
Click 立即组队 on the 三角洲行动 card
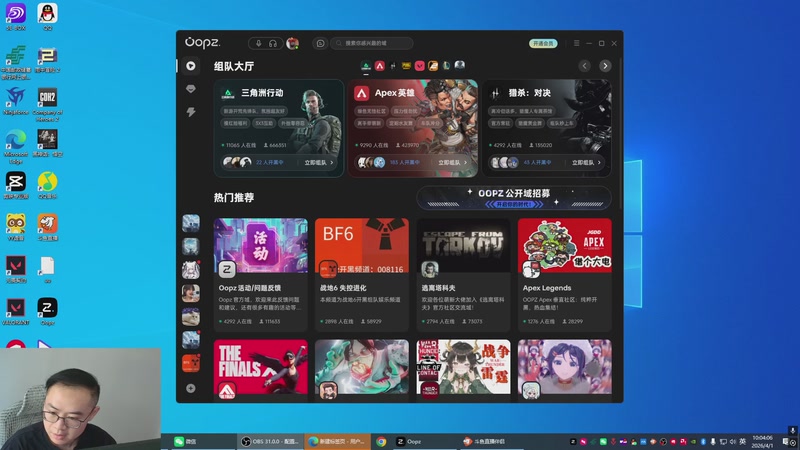[318, 162]
